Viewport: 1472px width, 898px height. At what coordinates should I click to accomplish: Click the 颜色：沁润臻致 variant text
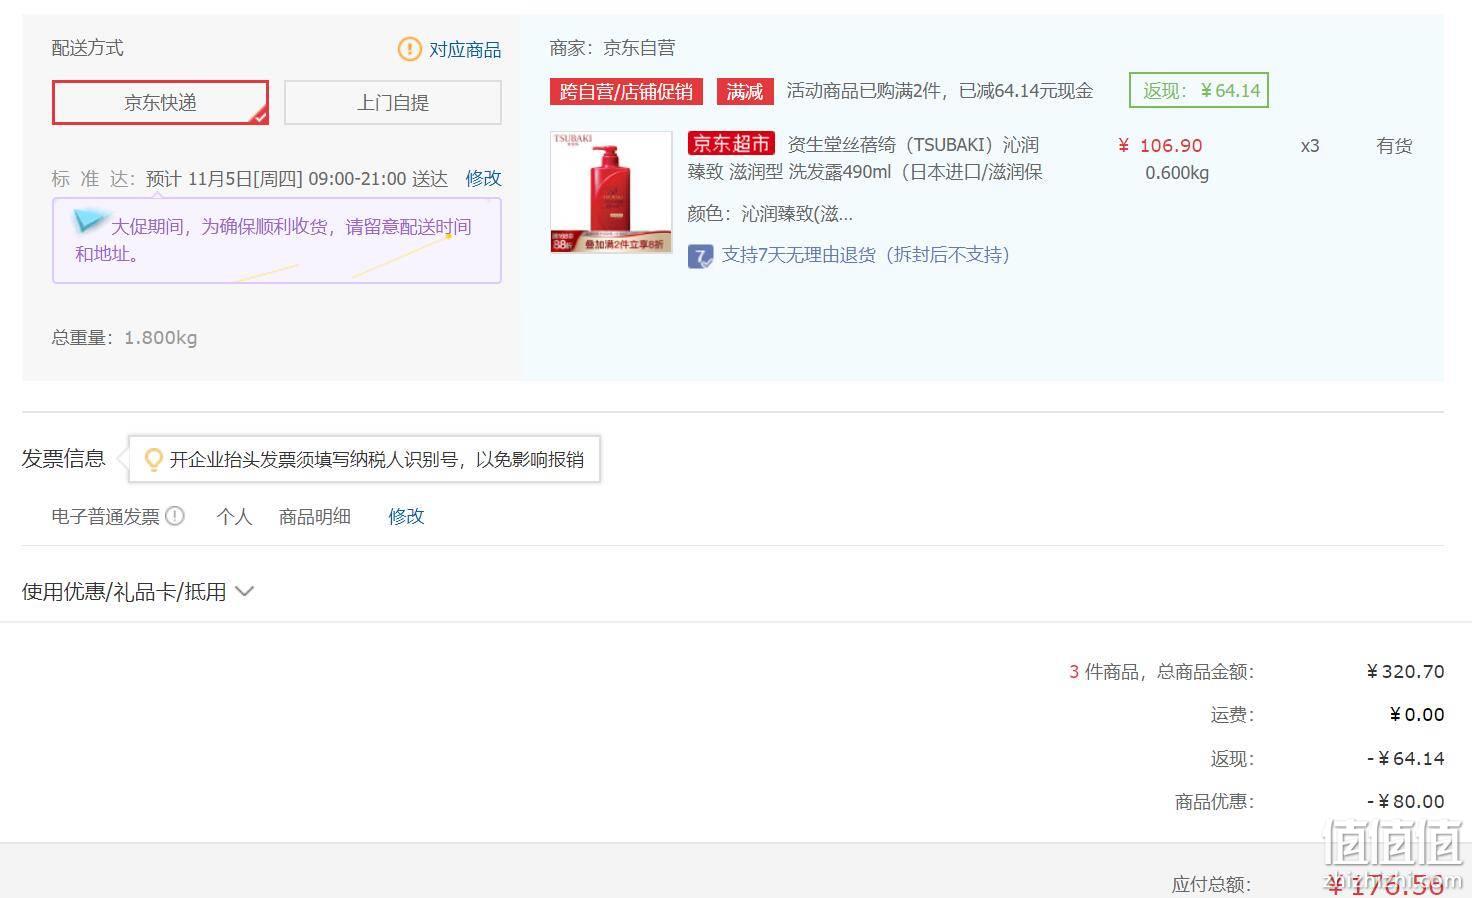coord(770,214)
